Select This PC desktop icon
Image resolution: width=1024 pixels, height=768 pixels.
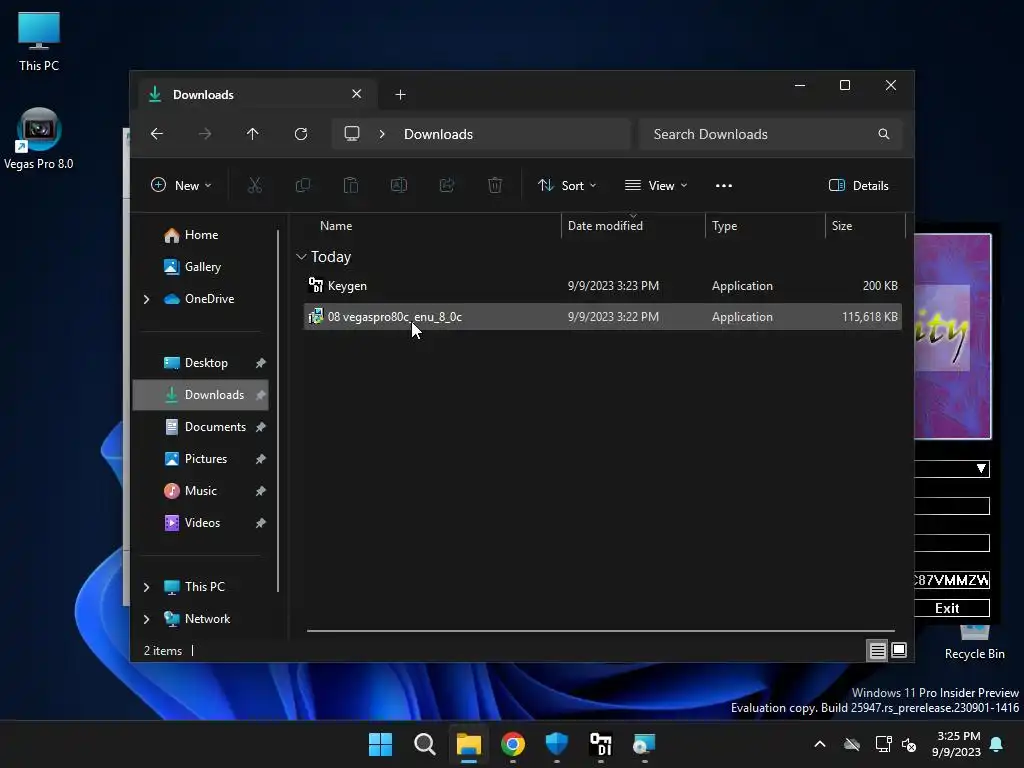pos(39,42)
